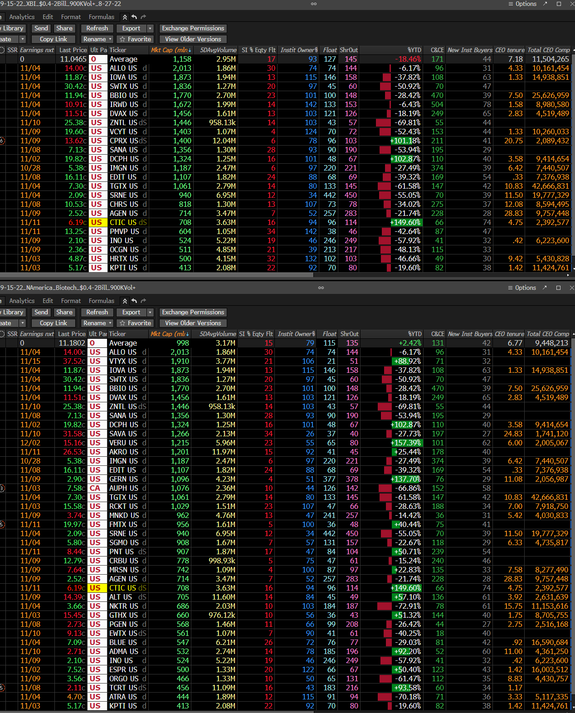Click Exchange Permissions in NAmerica Biotech window
Screen dimensions: 575x713
193,312
